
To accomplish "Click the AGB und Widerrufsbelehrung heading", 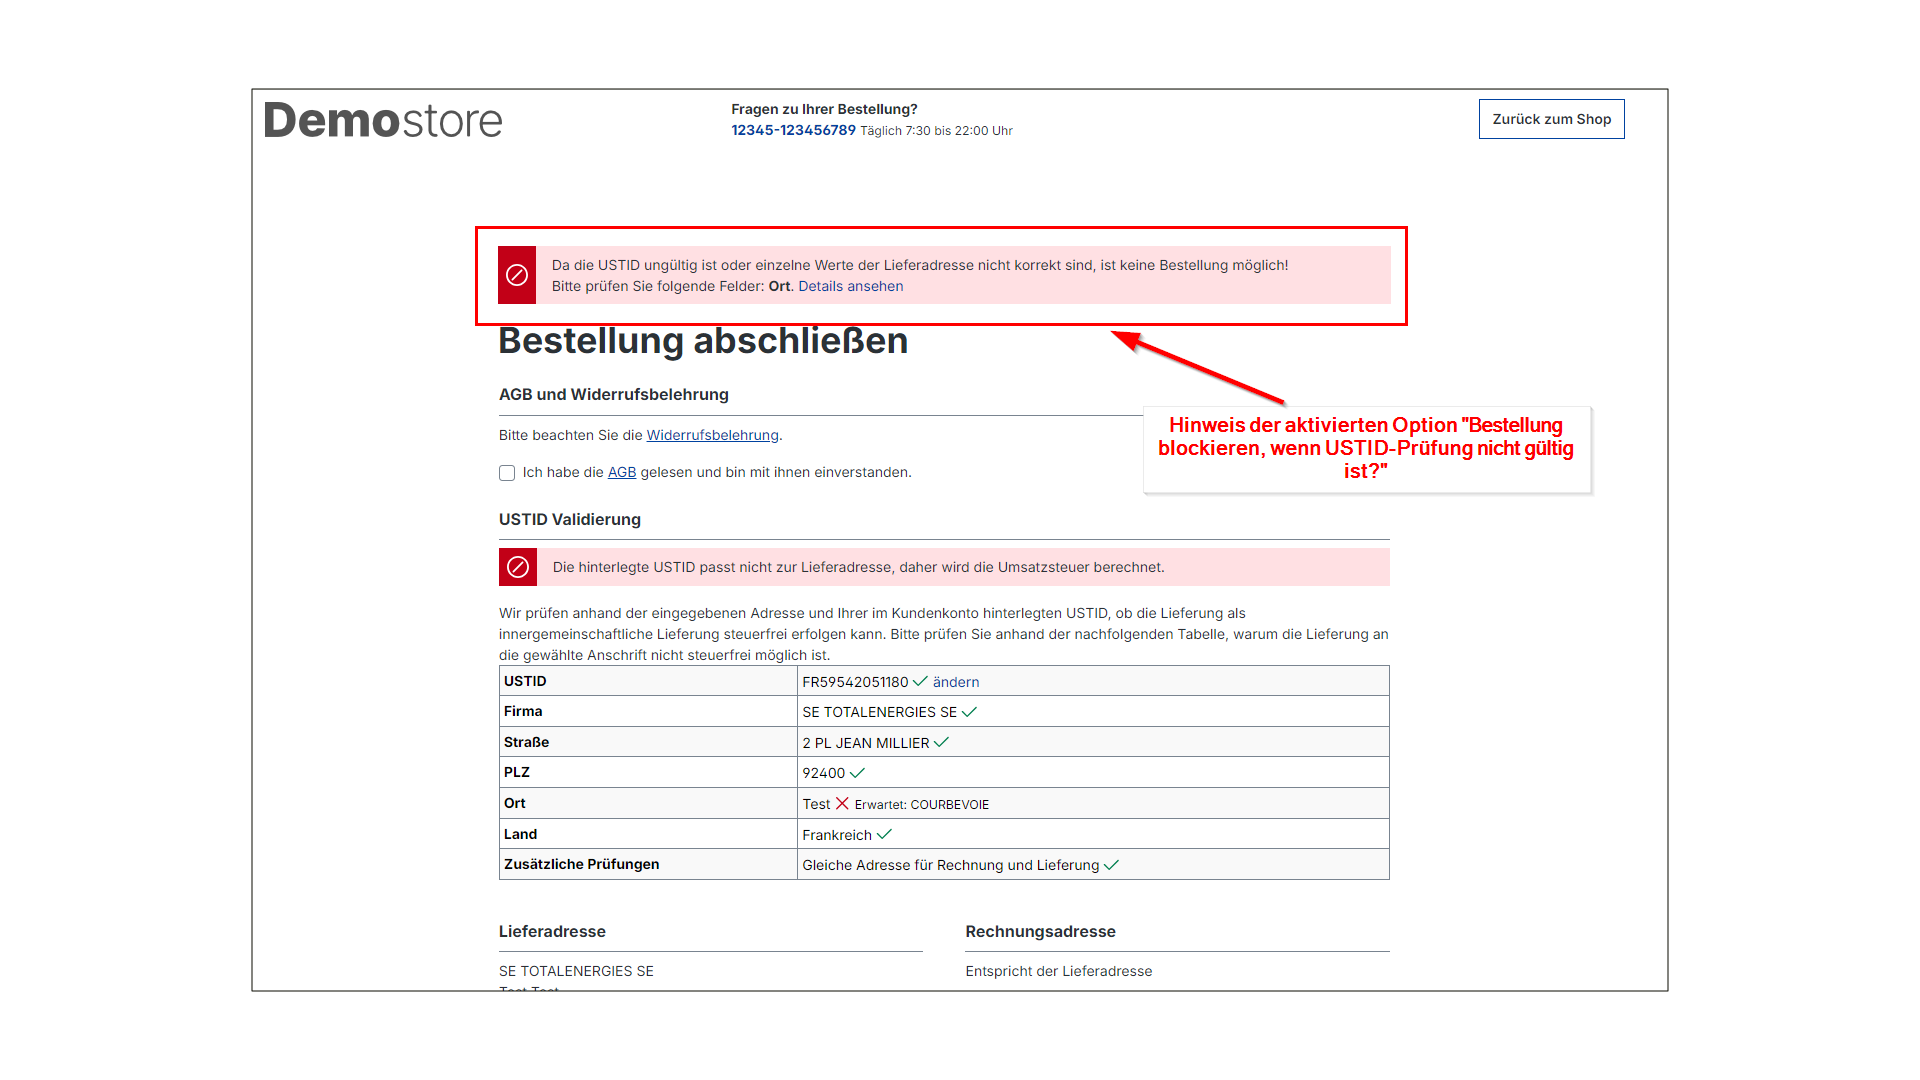I will click(x=614, y=394).
